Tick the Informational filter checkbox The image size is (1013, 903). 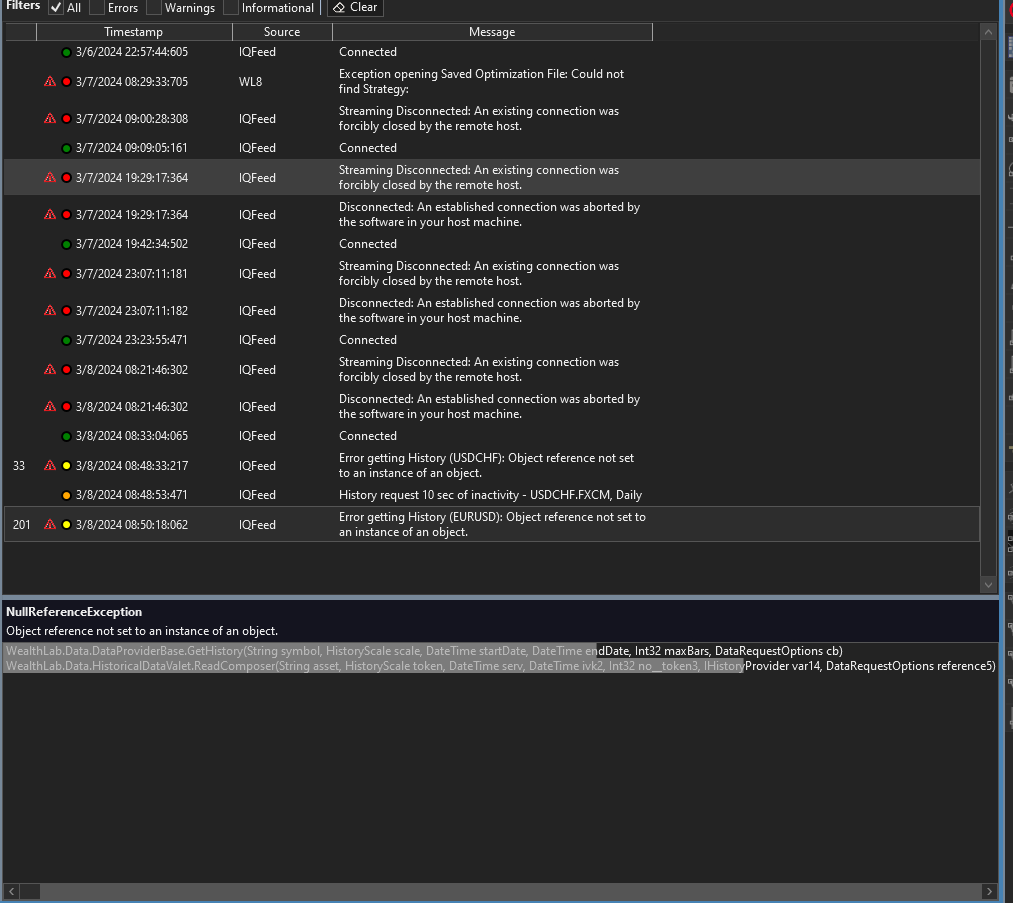[231, 8]
